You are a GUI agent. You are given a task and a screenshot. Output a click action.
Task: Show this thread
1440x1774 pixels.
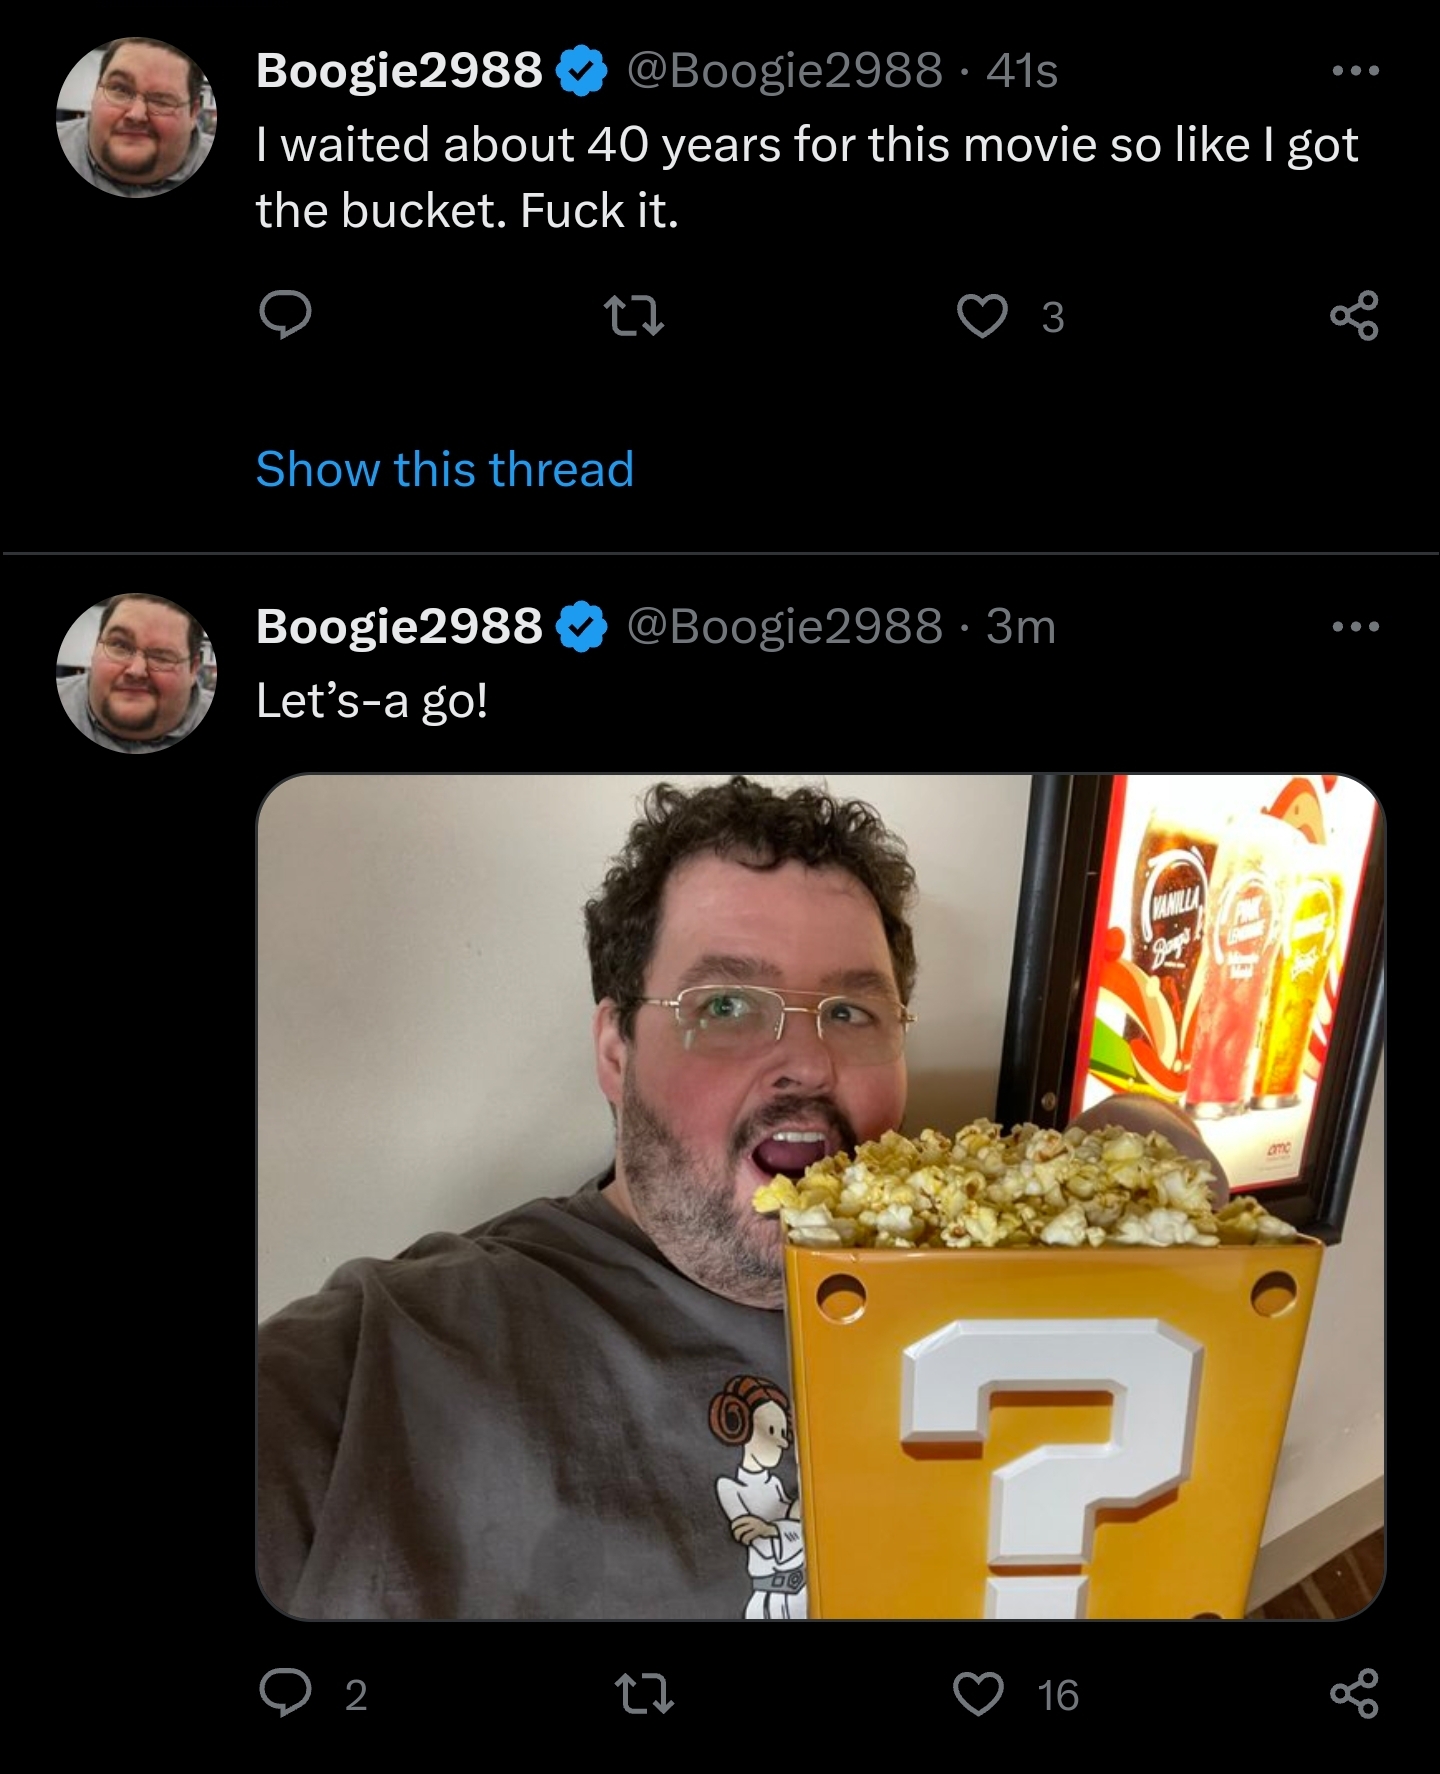pyautogui.click(x=445, y=469)
